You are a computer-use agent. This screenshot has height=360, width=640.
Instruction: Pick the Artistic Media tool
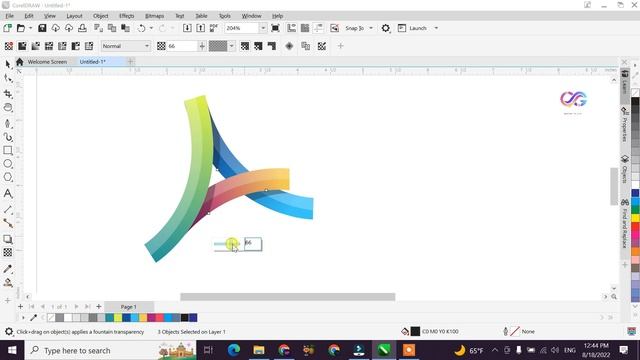(x=8, y=137)
